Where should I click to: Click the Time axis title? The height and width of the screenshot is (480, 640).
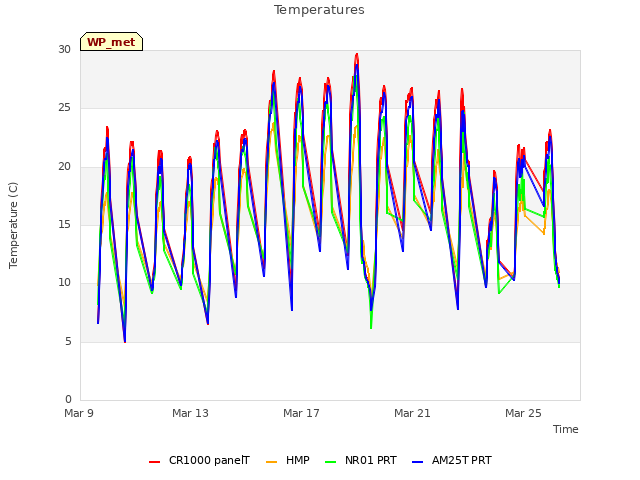tap(566, 429)
